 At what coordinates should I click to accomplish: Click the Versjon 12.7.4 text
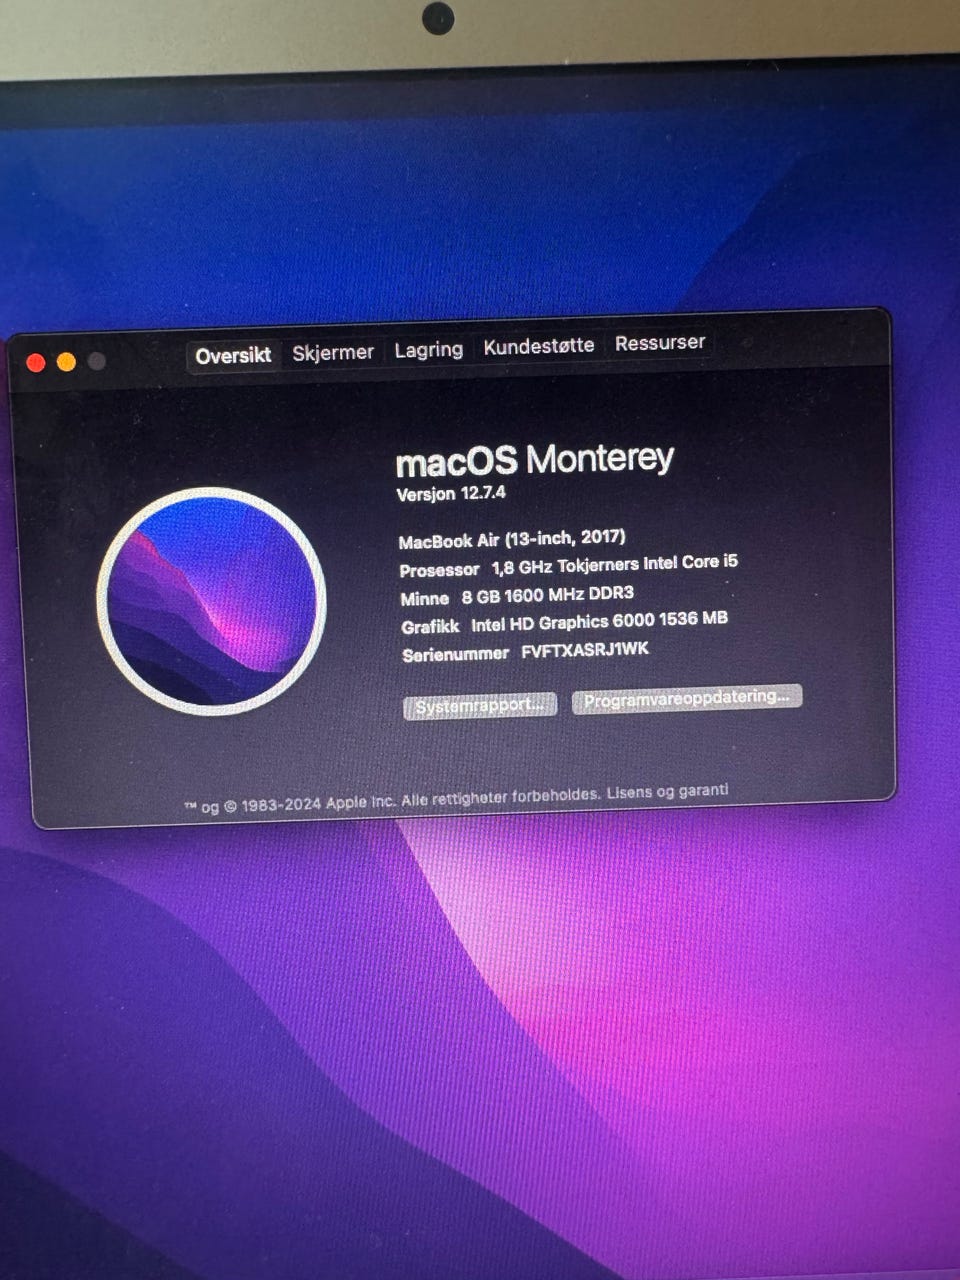(451, 494)
